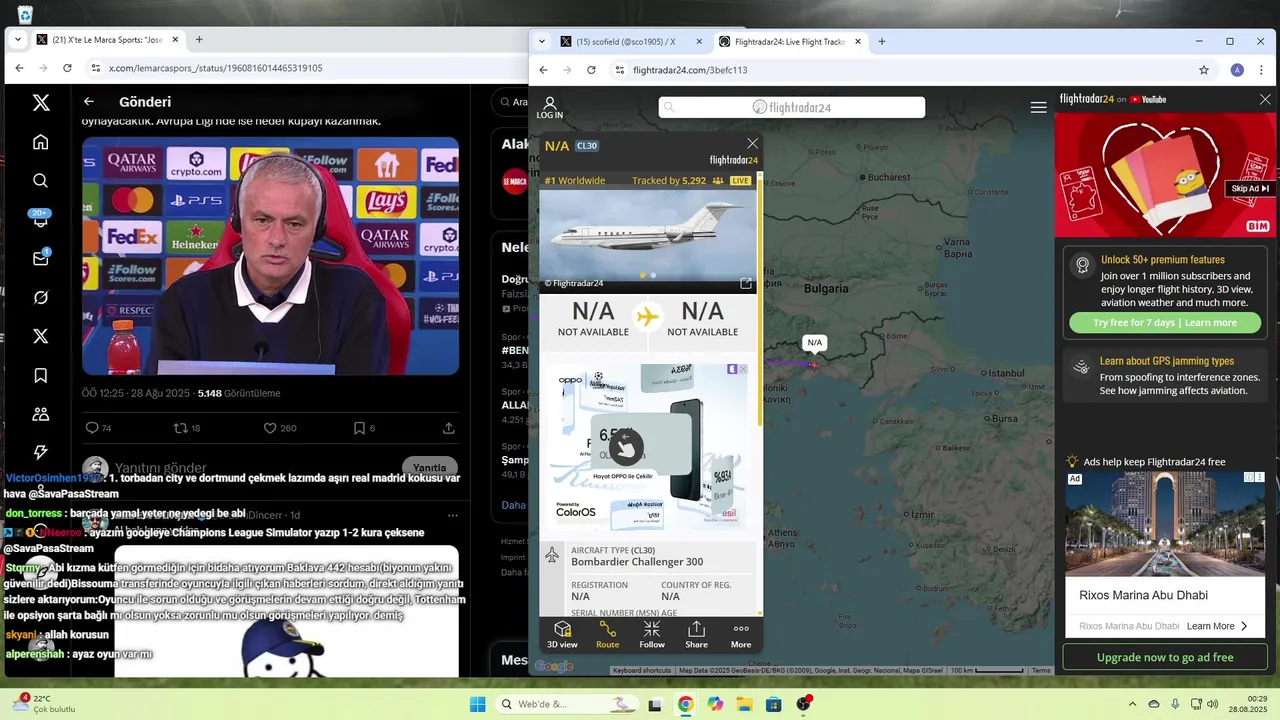Click the Flightradar24 LOG IN icon
The width and height of the screenshot is (1280, 720).
tap(549, 108)
